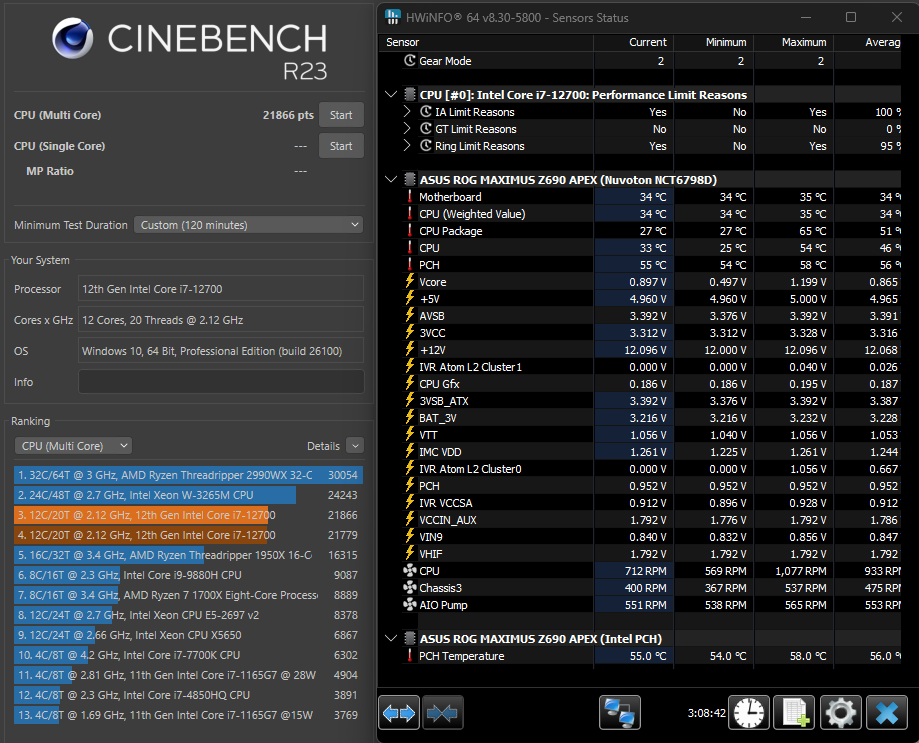Close sensors with blue X icon
The width and height of the screenshot is (919, 743).
887,713
